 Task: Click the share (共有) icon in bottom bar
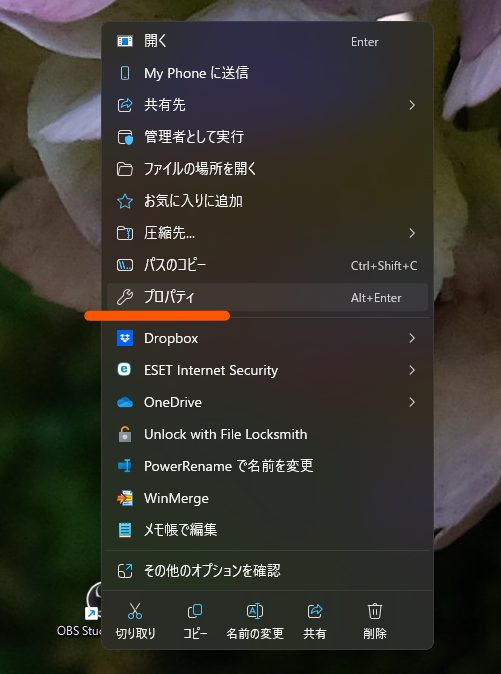pyautogui.click(x=315, y=611)
